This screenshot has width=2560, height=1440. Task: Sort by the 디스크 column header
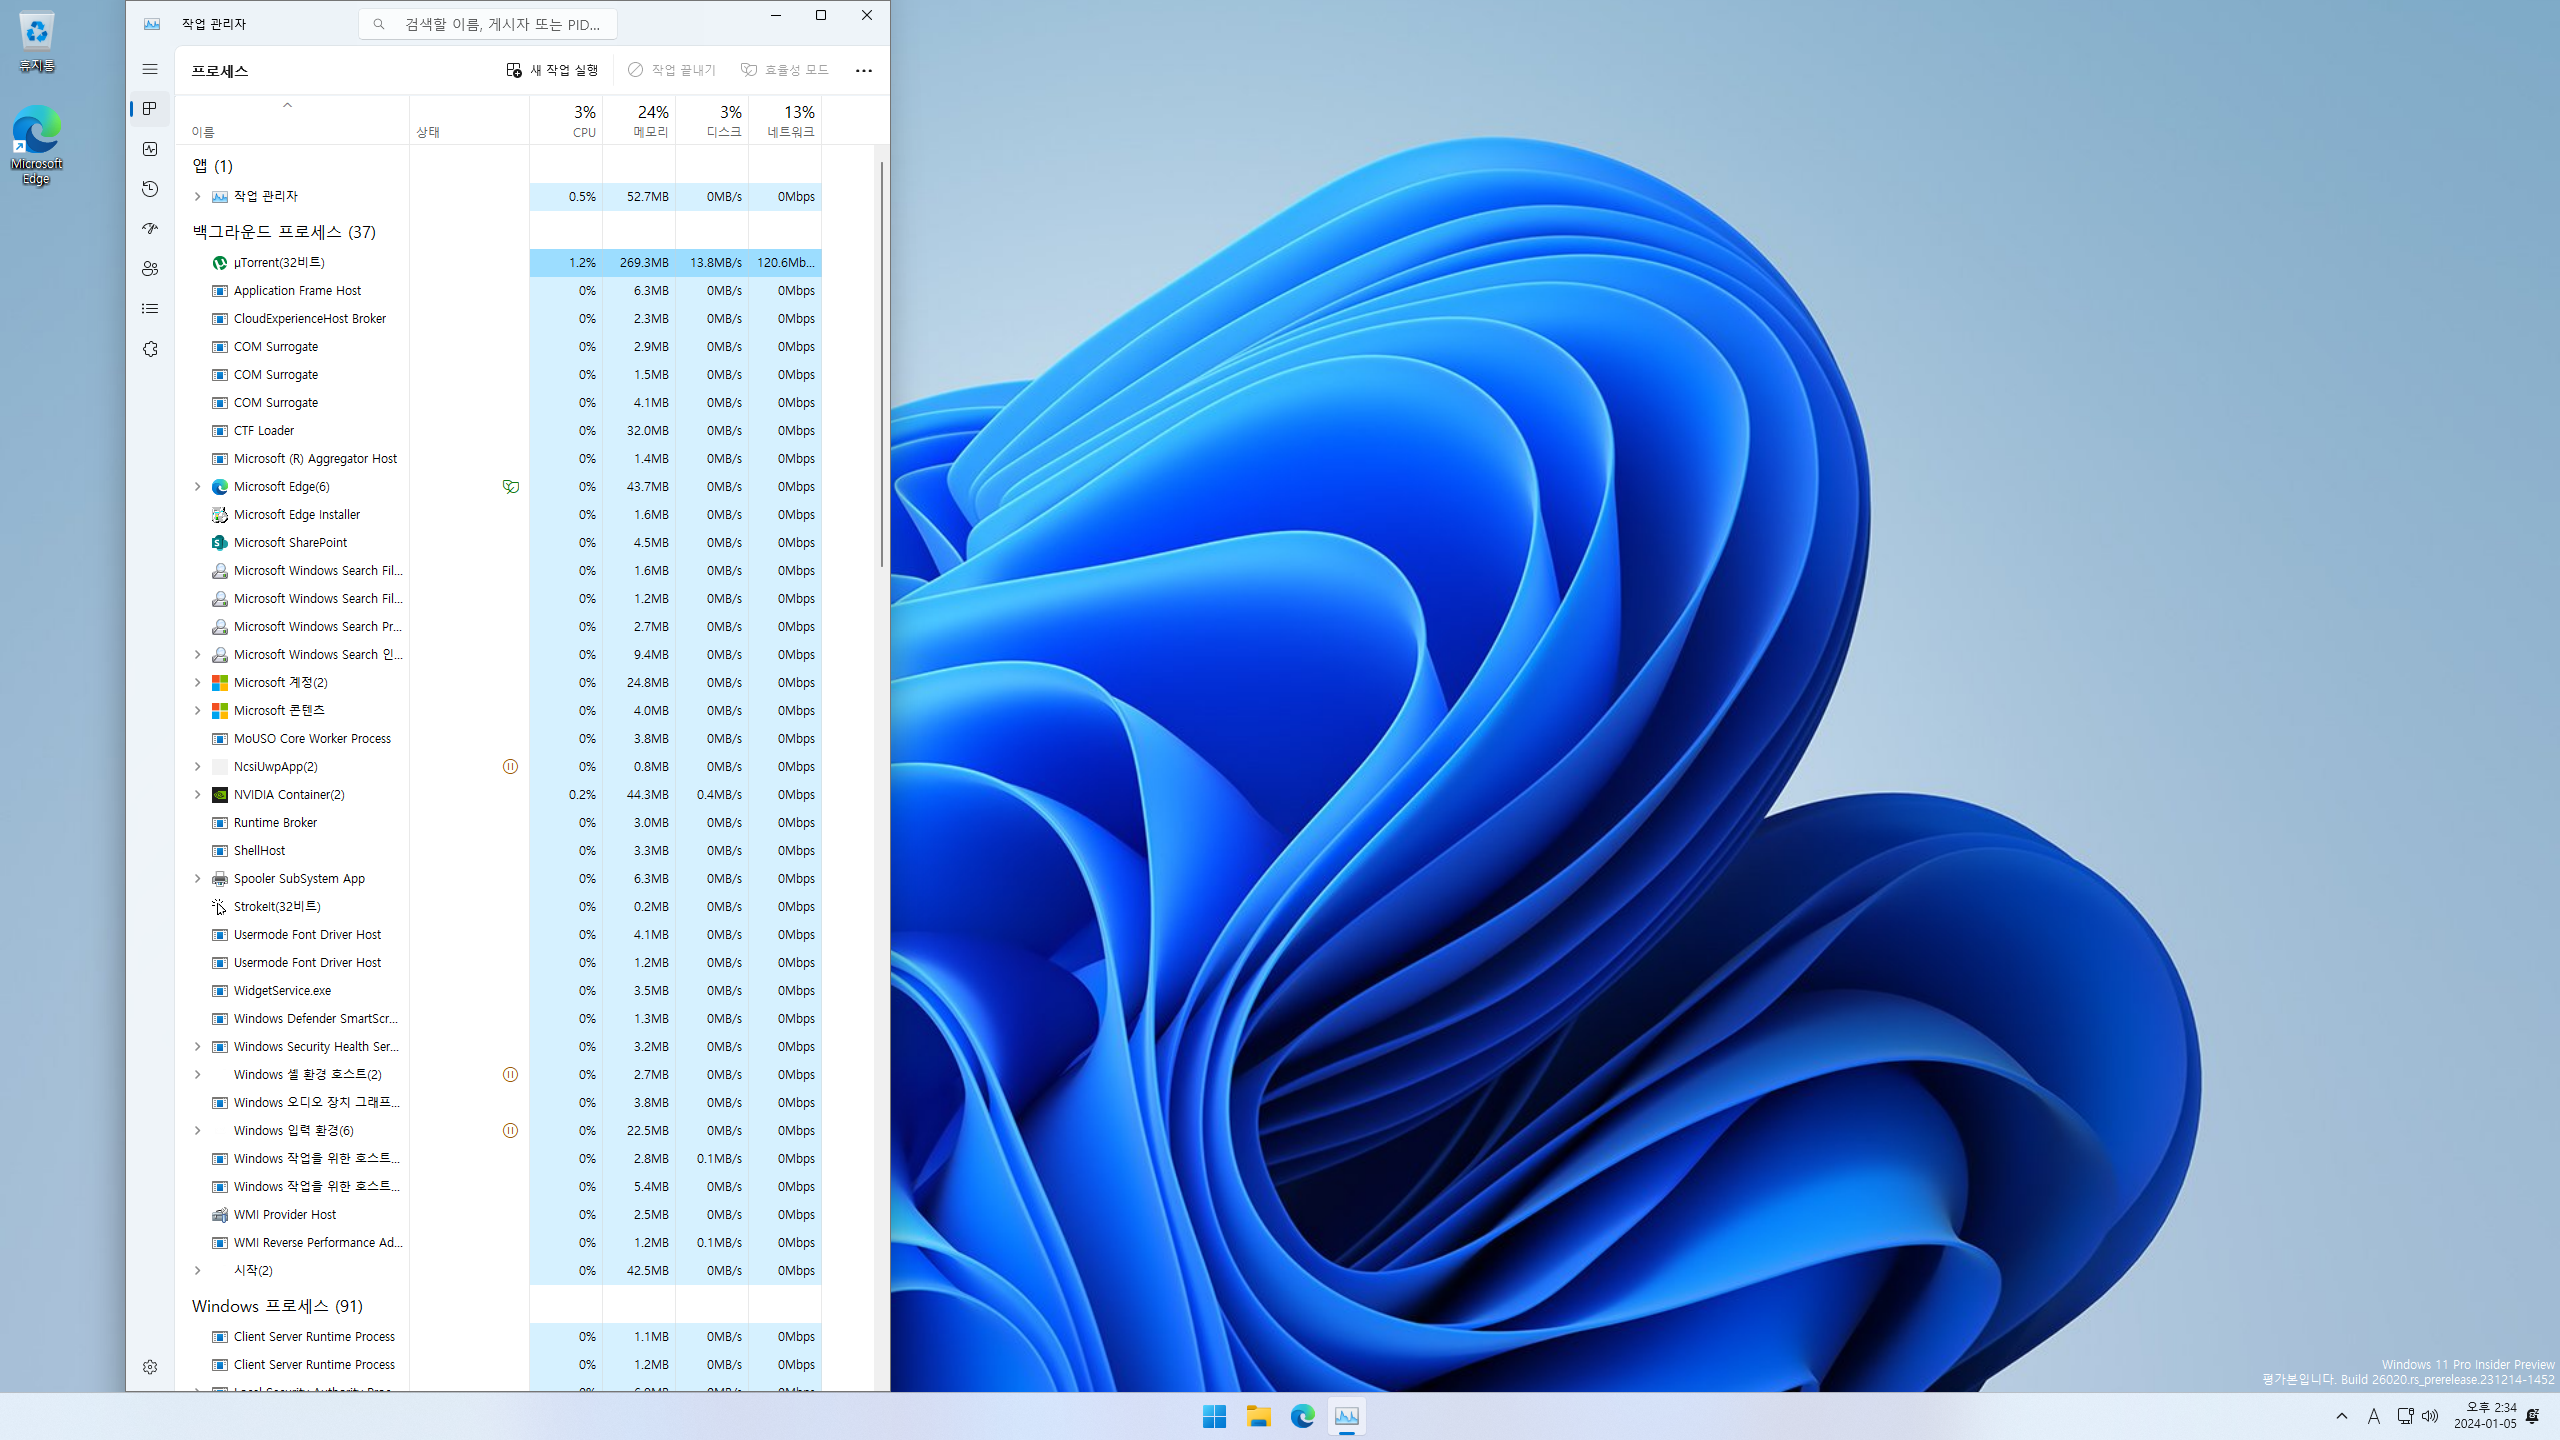click(712, 120)
